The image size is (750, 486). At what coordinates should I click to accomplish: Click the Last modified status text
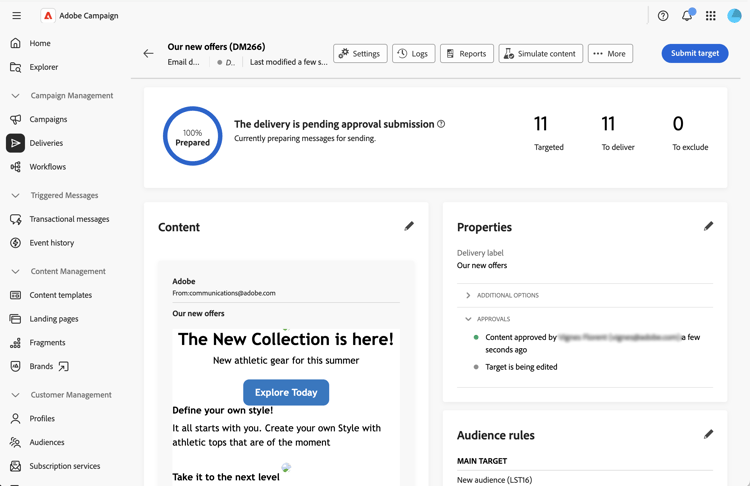pos(288,62)
